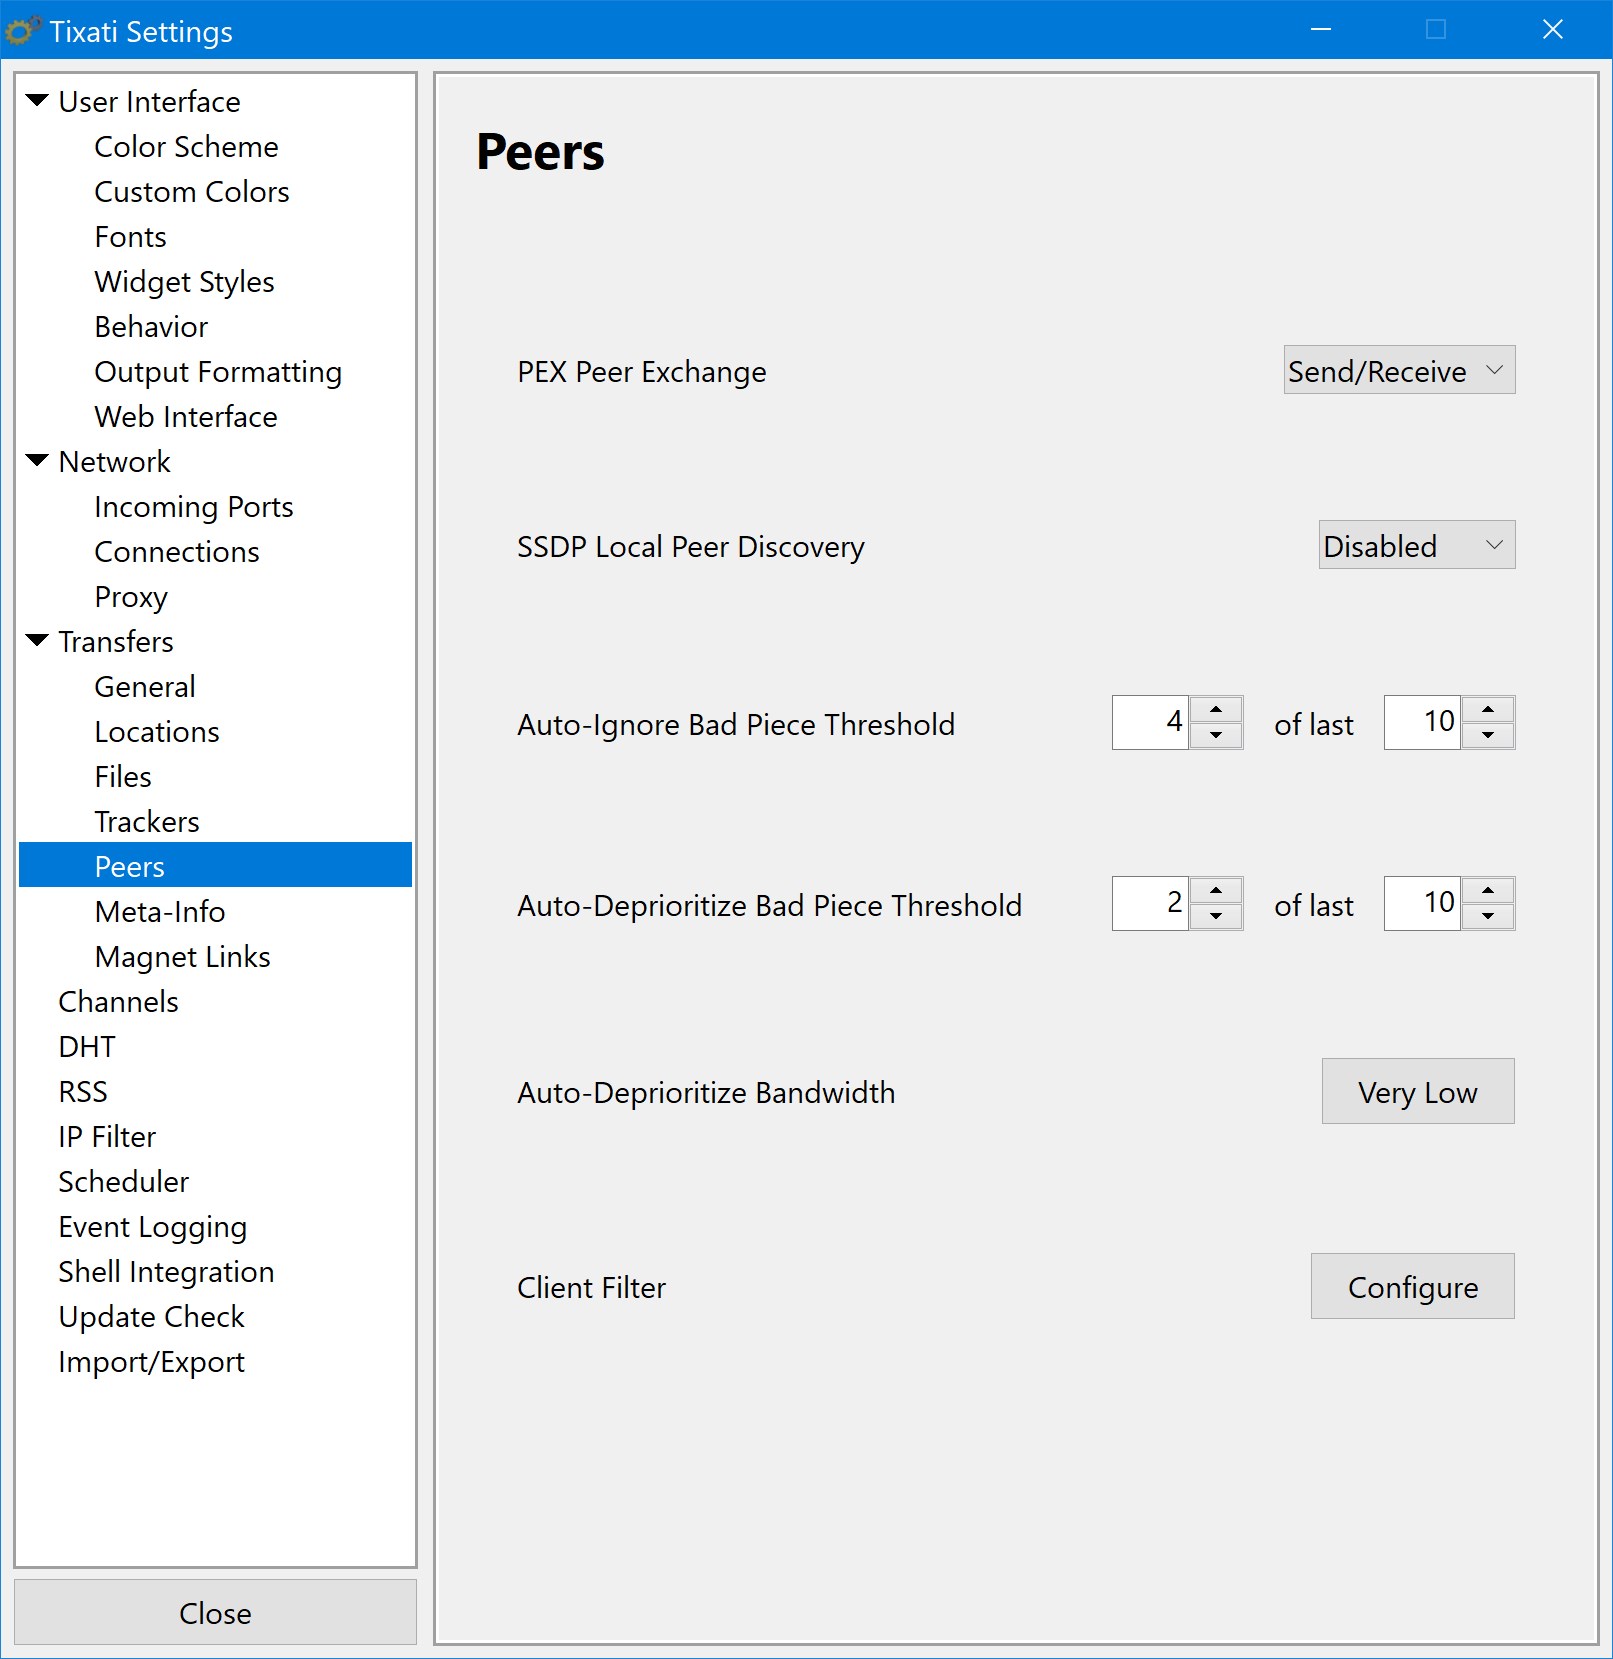
Task: Decrease Auto-Deprioritize bad piece threshold value
Action: (x=1216, y=916)
